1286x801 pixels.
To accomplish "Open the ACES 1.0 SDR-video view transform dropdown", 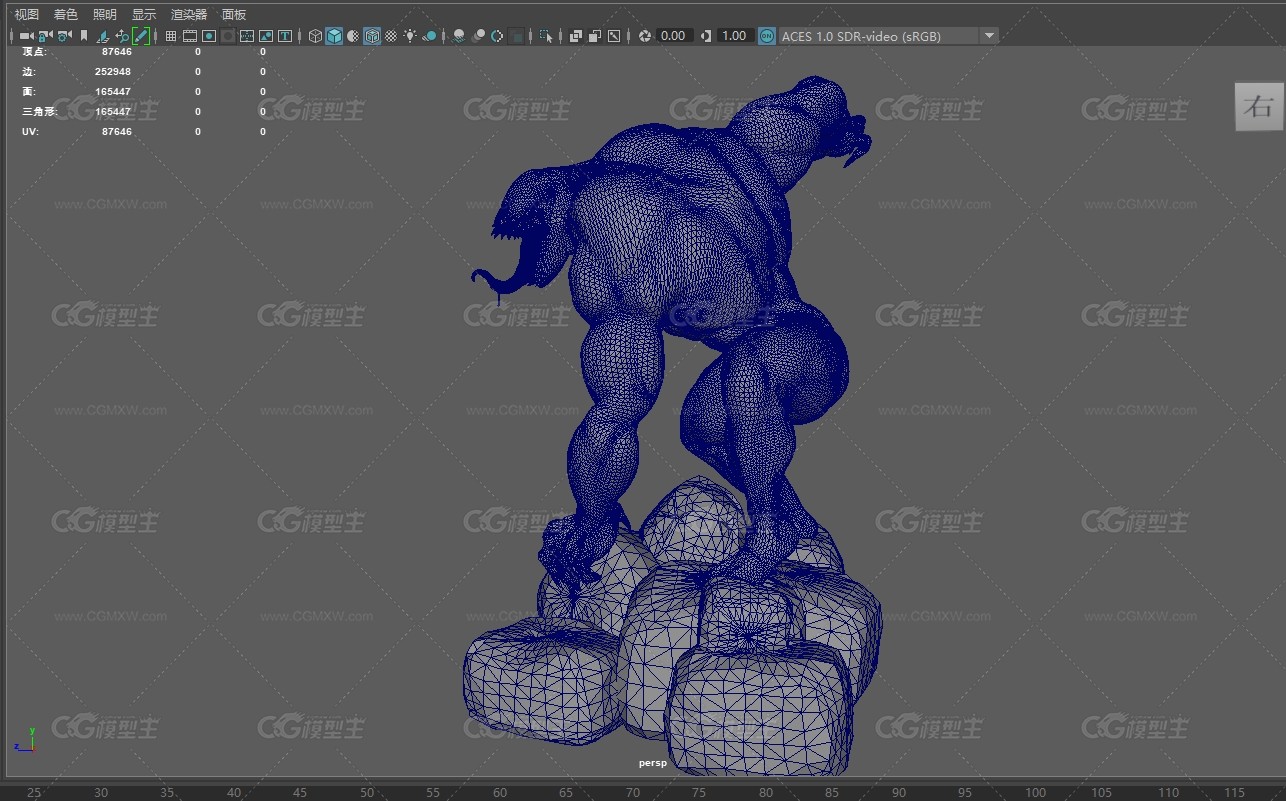I will [888, 36].
